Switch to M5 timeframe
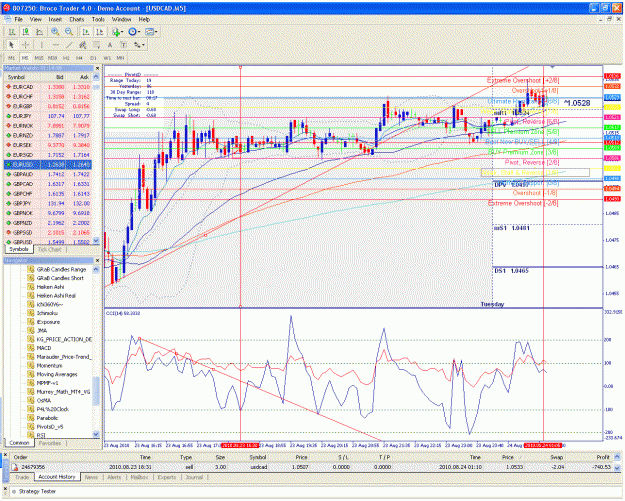Screen dimensions: 625x501 point(25,58)
